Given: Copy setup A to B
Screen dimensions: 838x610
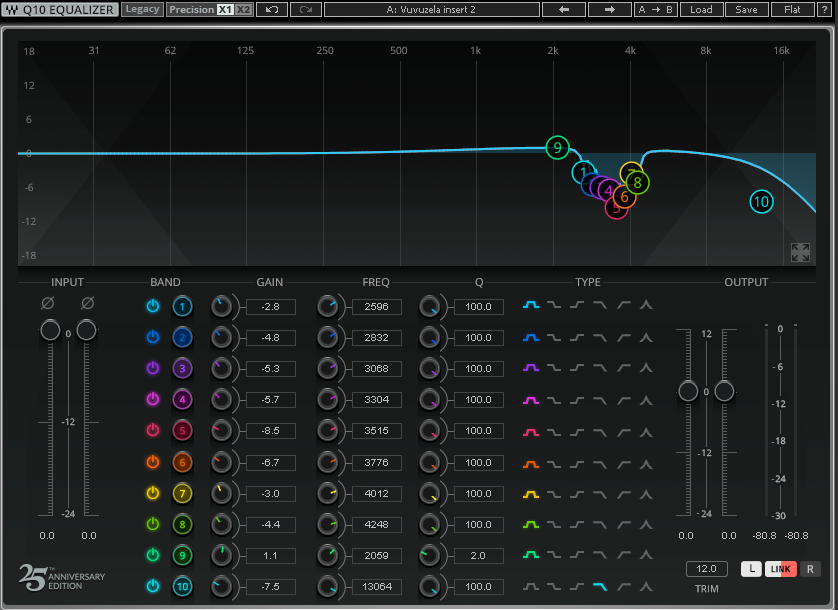Looking at the screenshot, I should [x=656, y=10].
